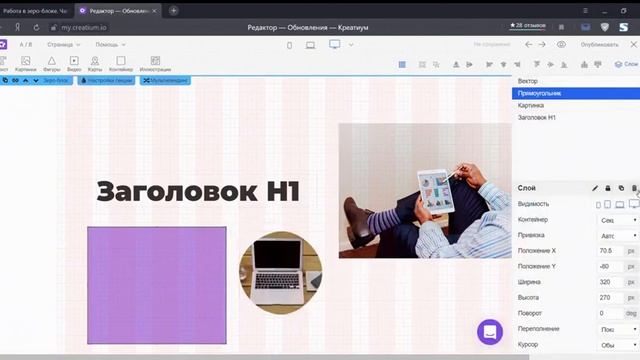This screenshot has width=640, height=360.
Task: Click the Зеро-блок button
Action: 56,80
